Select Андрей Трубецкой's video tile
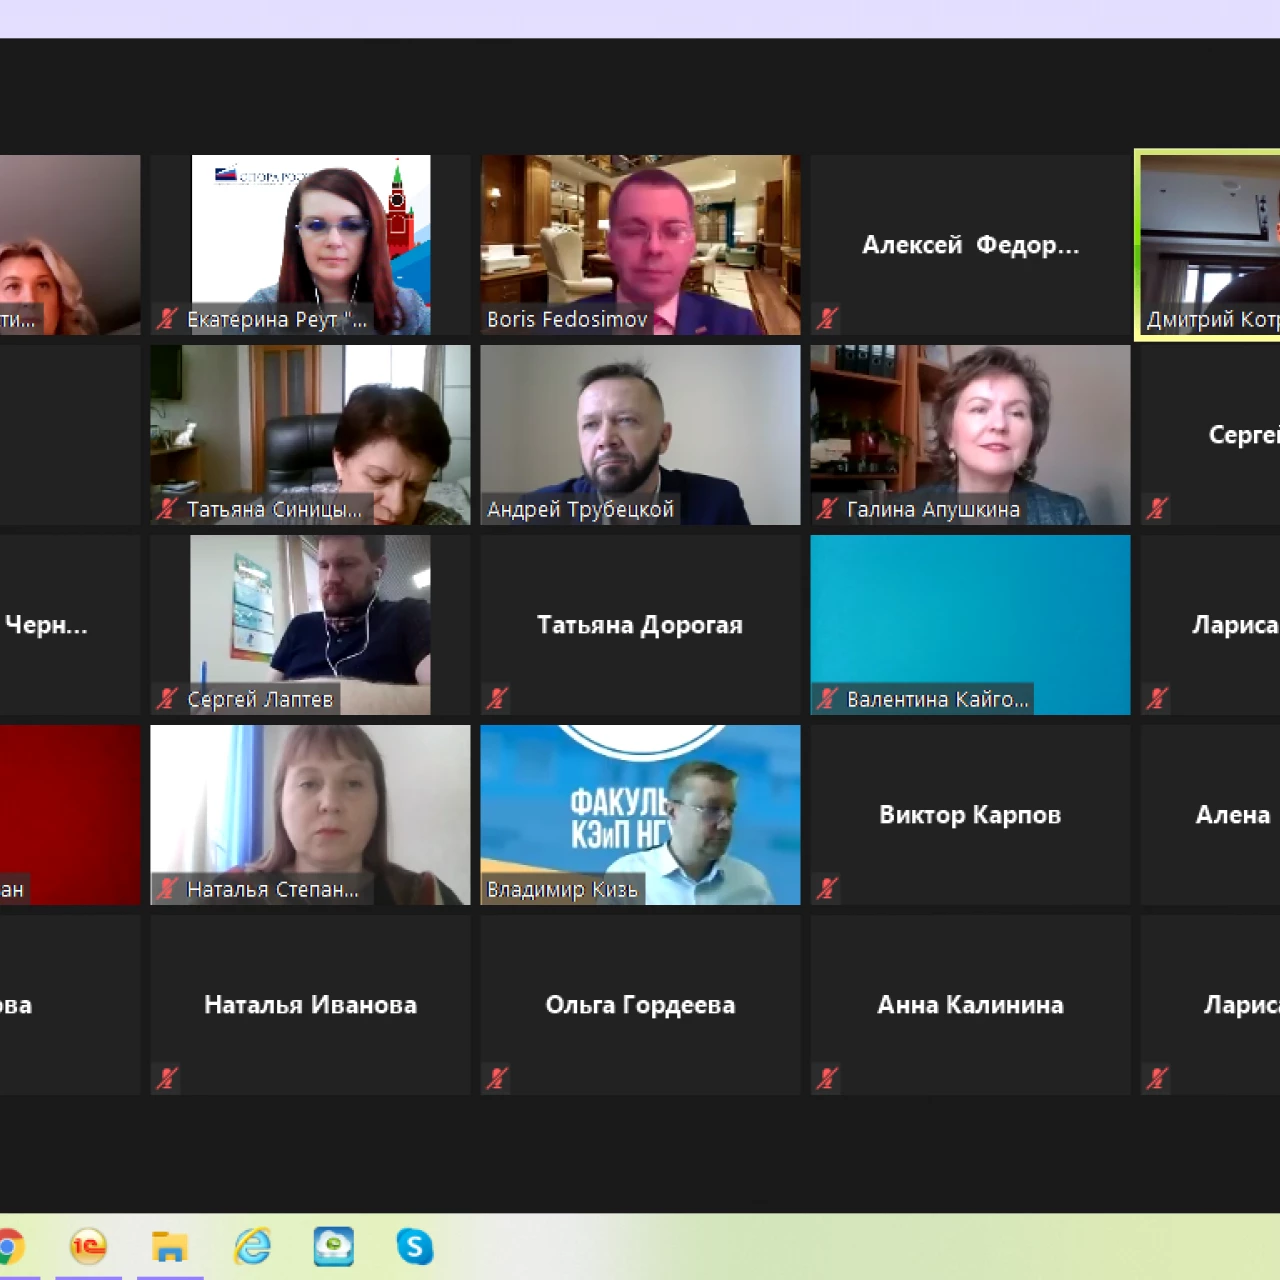This screenshot has height=1280, width=1280. tap(640, 435)
